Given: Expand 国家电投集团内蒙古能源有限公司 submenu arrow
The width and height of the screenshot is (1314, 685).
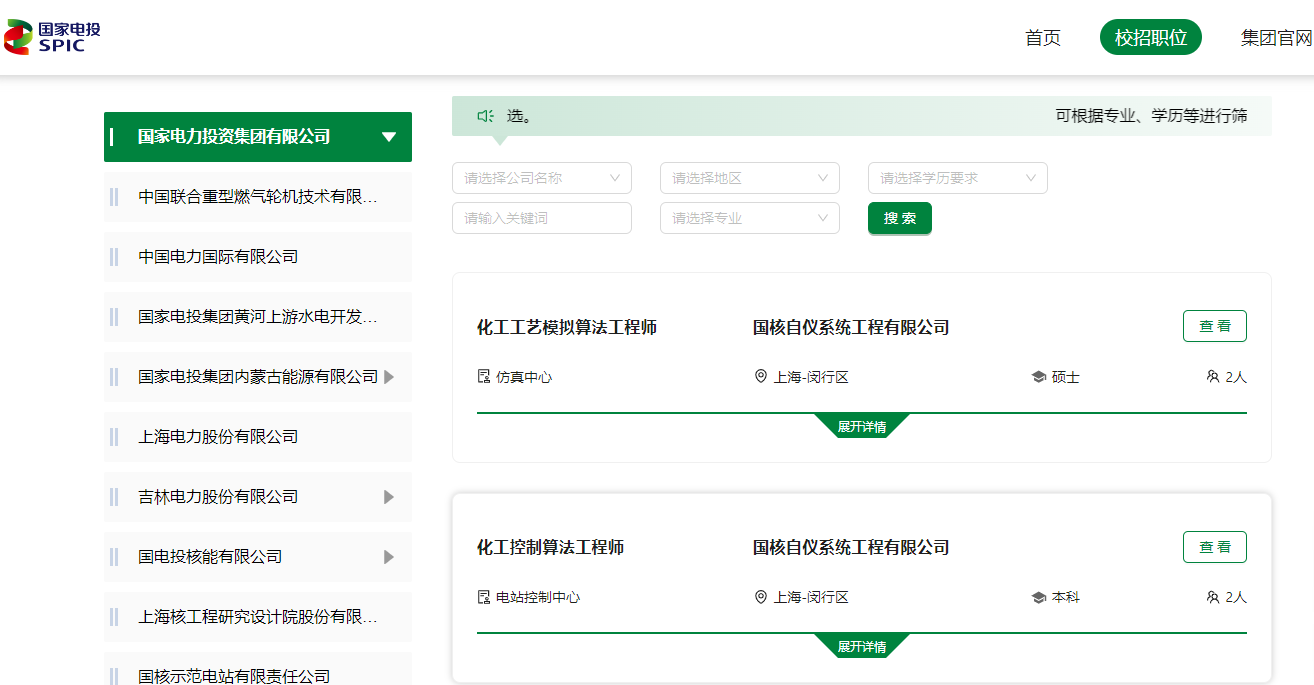Looking at the screenshot, I should (389, 377).
